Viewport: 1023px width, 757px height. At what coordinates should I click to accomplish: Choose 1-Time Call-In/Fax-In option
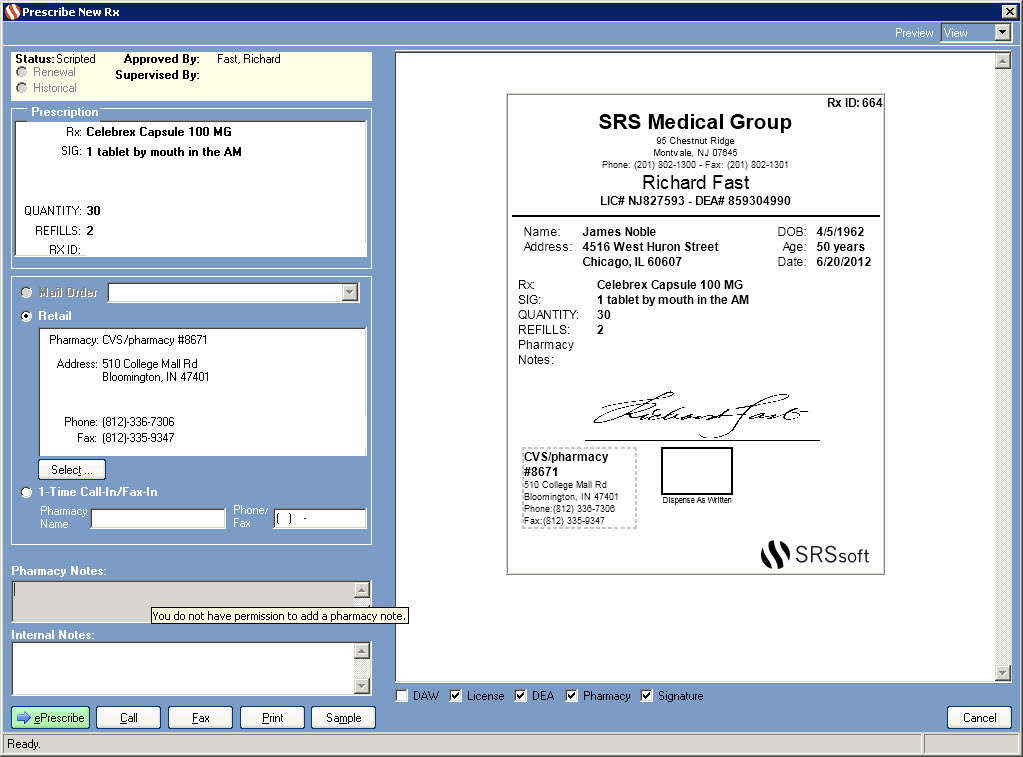pos(27,492)
